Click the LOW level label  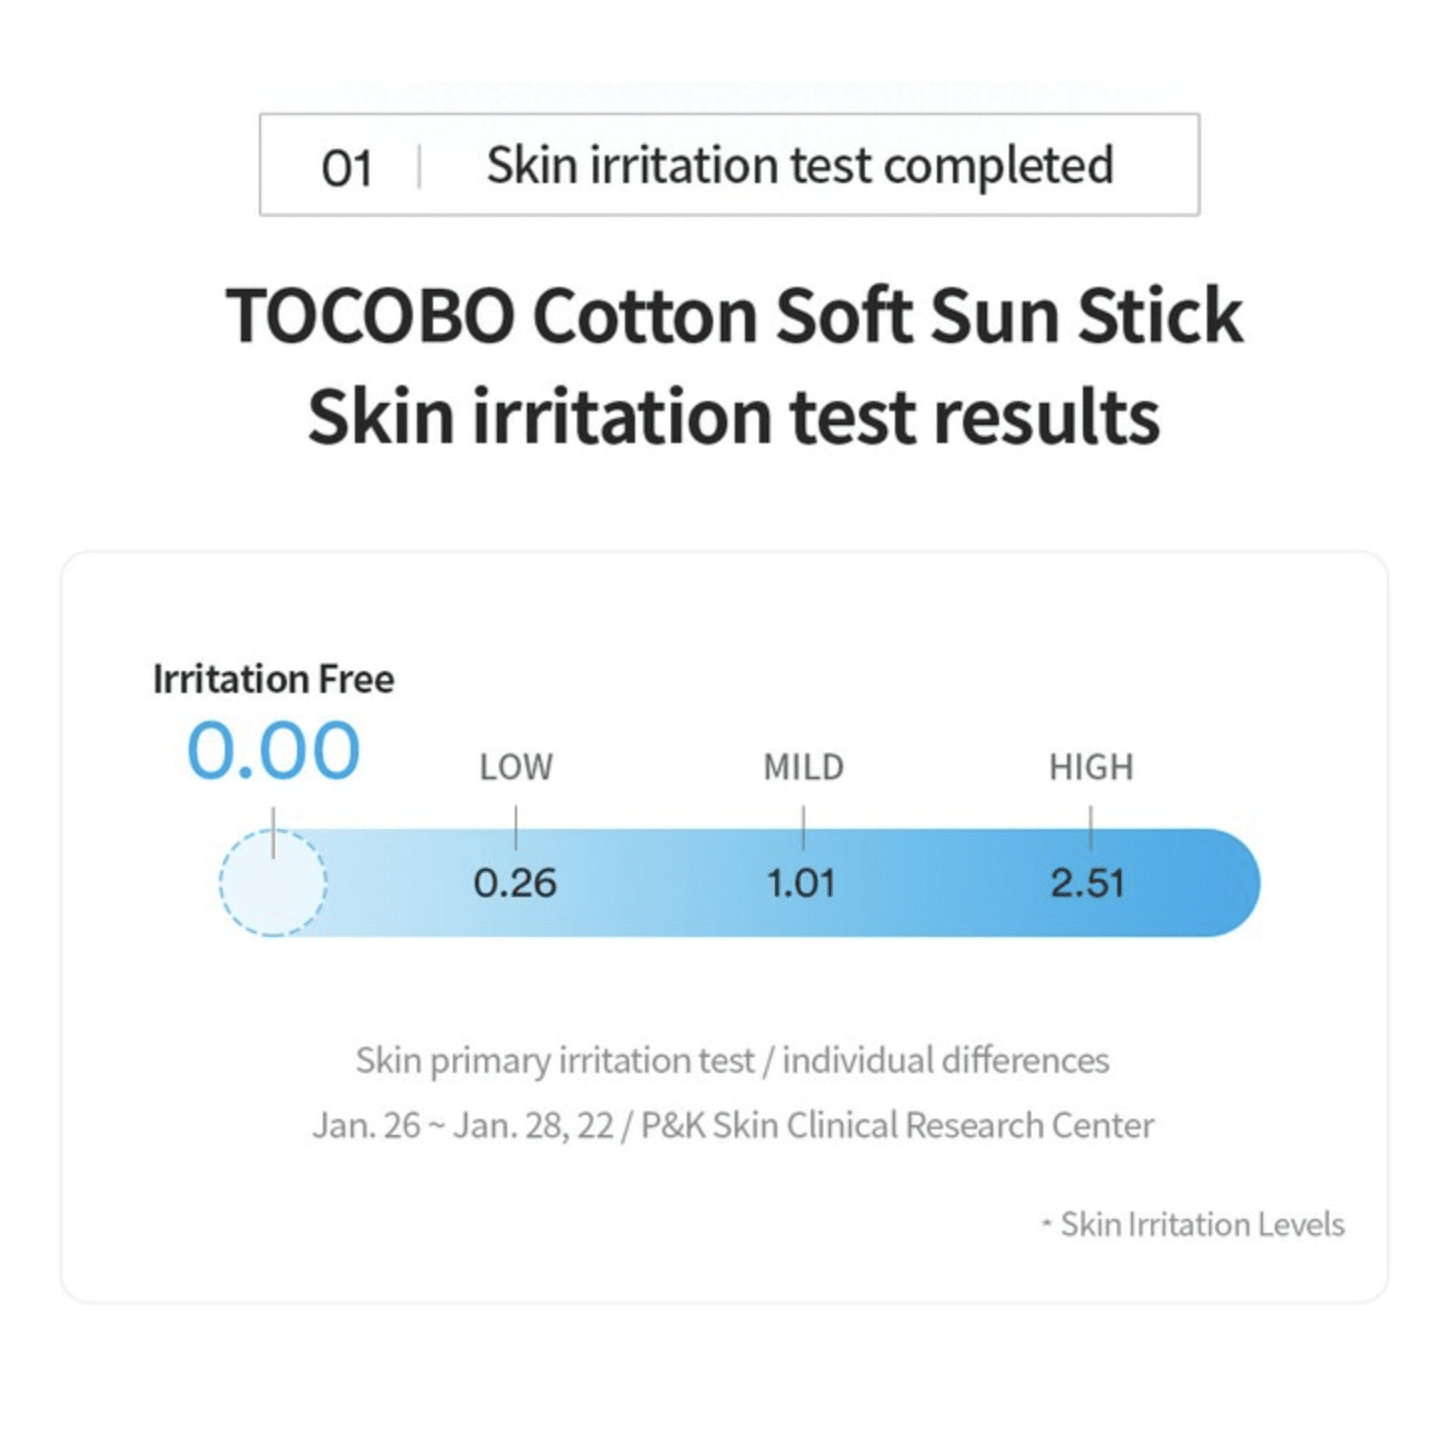pyautogui.click(x=515, y=767)
